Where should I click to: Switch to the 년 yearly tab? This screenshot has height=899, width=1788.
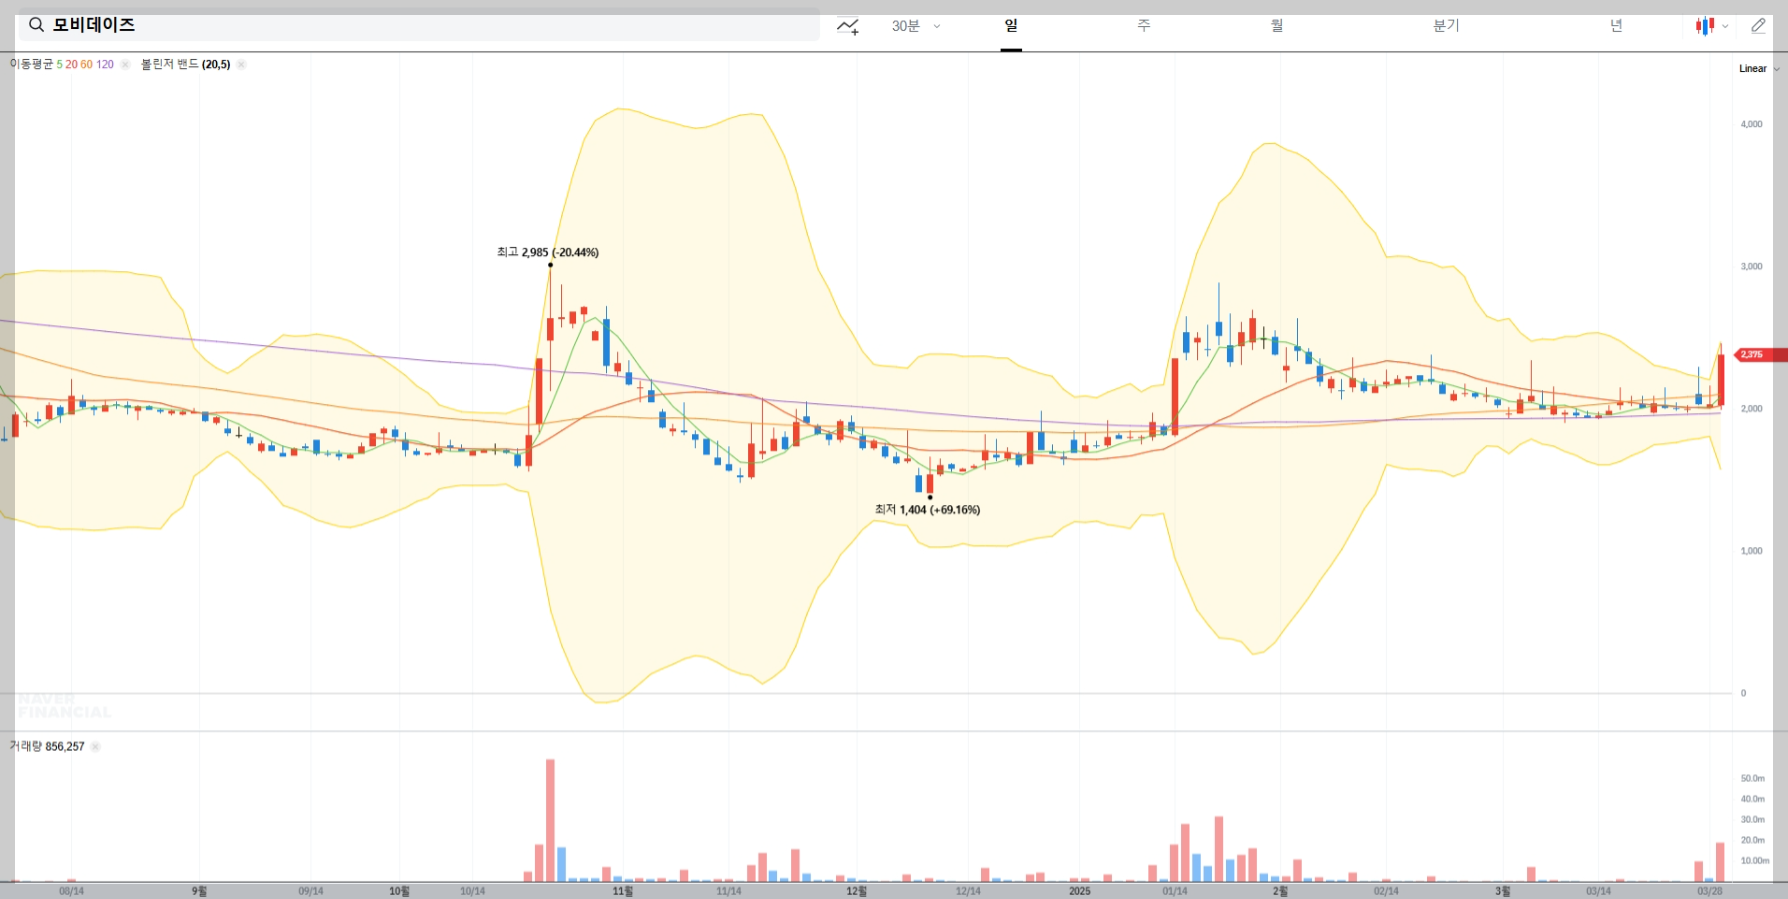pyautogui.click(x=1616, y=26)
